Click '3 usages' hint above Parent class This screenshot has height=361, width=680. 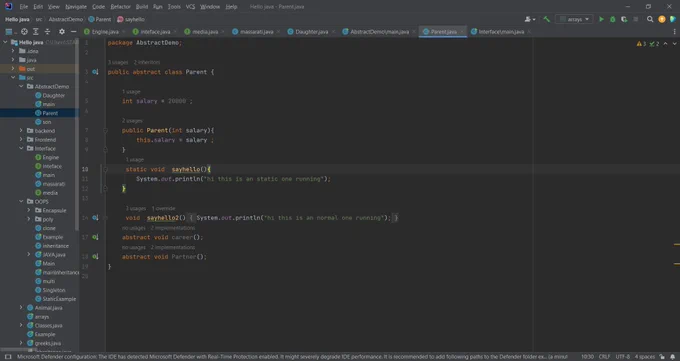point(118,62)
